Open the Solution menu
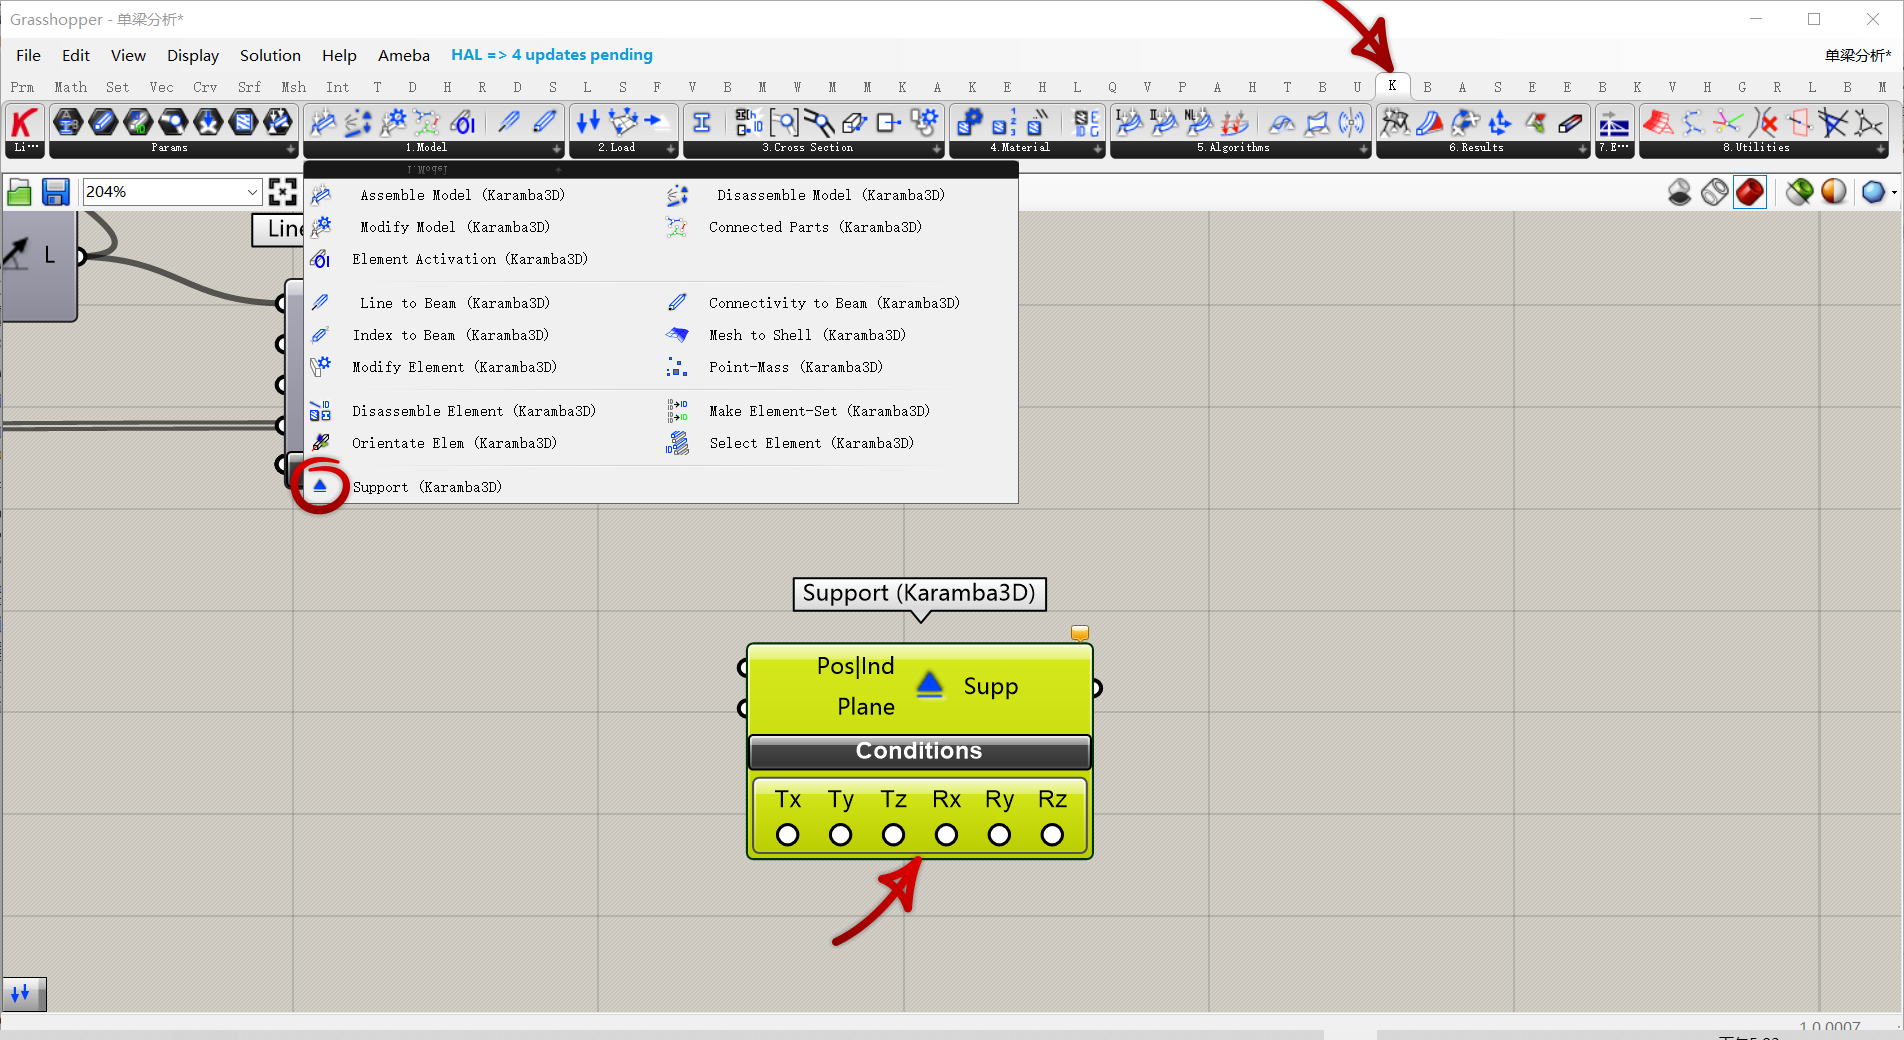 pyautogui.click(x=270, y=55)
